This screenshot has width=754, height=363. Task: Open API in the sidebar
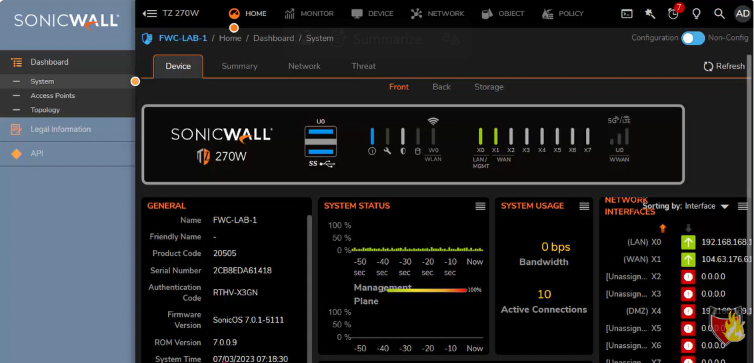pos(67,154)
